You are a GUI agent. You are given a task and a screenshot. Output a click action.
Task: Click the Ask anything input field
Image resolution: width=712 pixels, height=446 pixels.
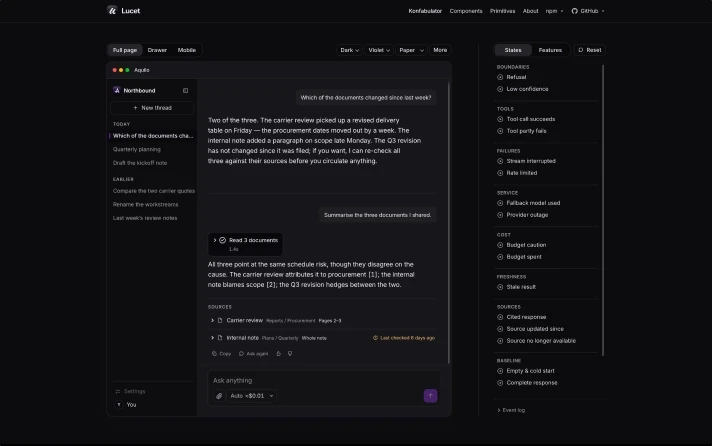pos(323,380)
